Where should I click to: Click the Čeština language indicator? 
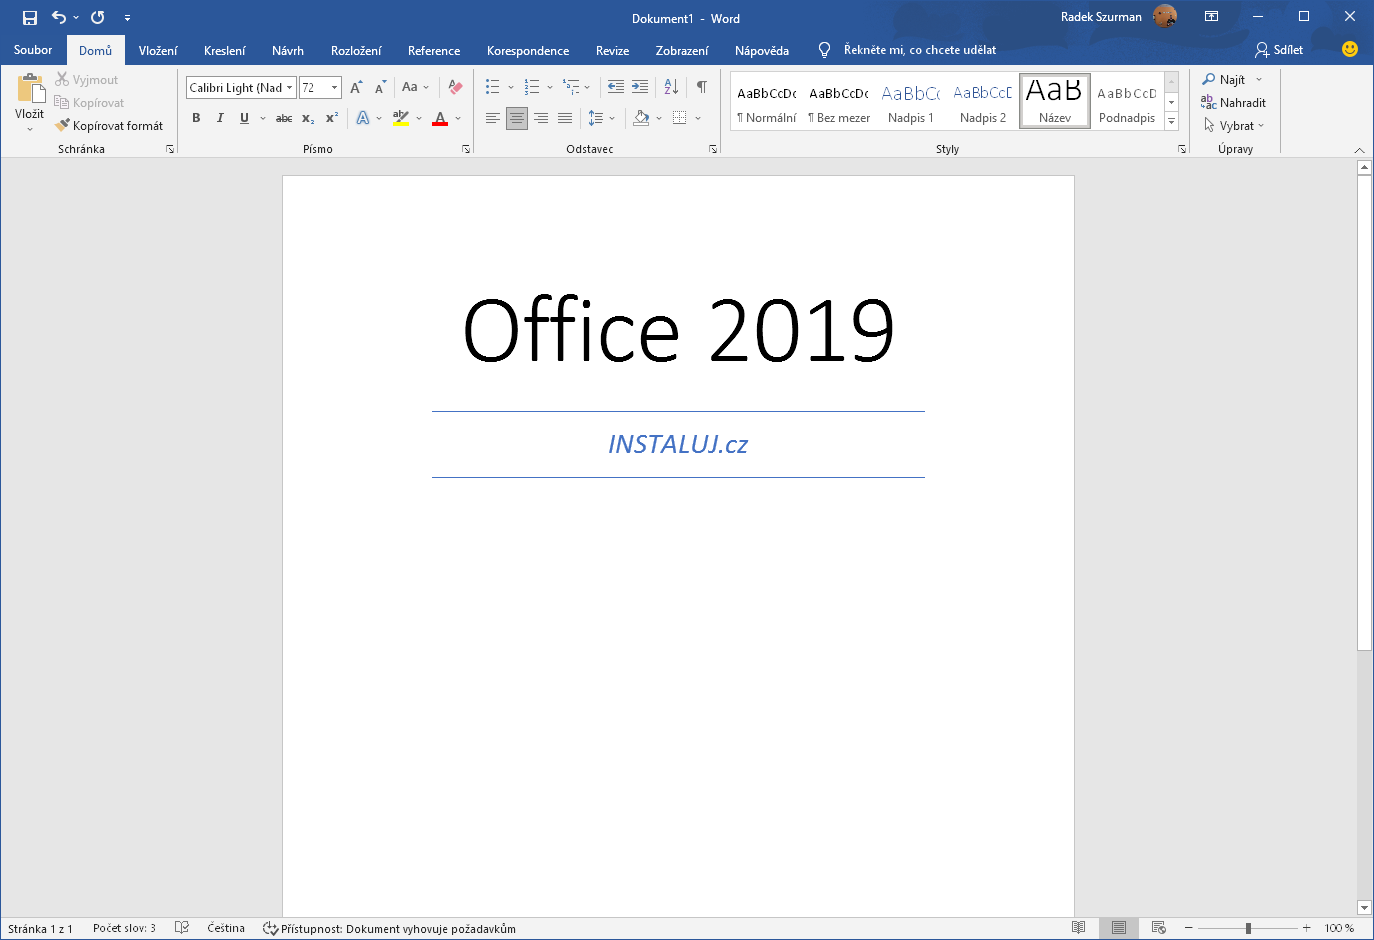click(x=226, y=928)
